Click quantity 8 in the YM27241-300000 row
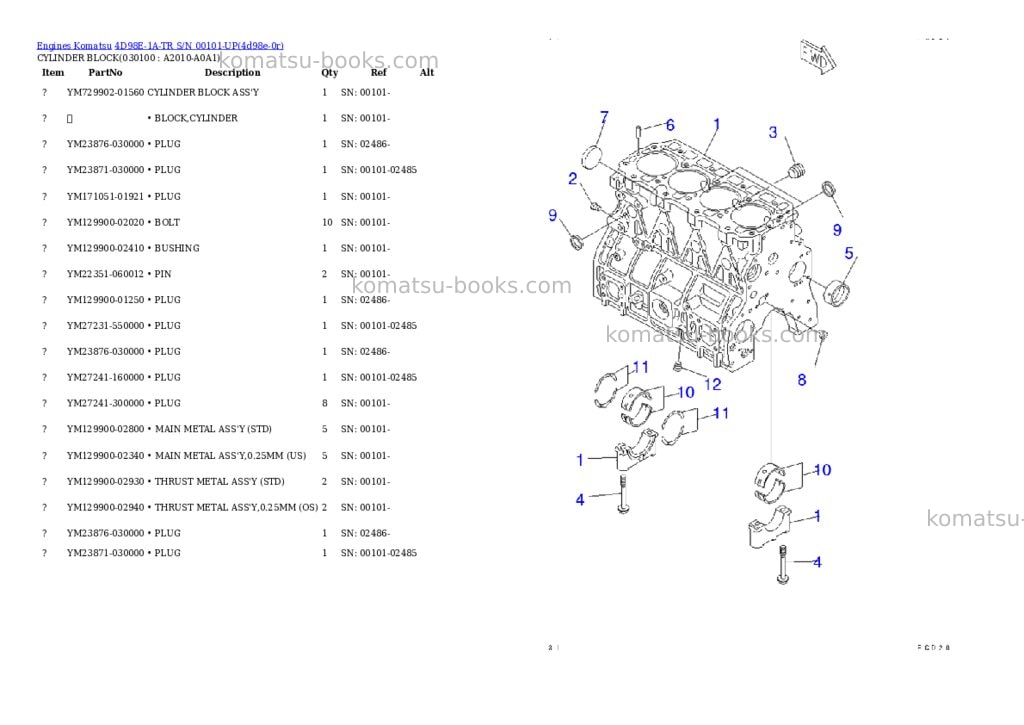1024x725 pixels. [325, 404]
